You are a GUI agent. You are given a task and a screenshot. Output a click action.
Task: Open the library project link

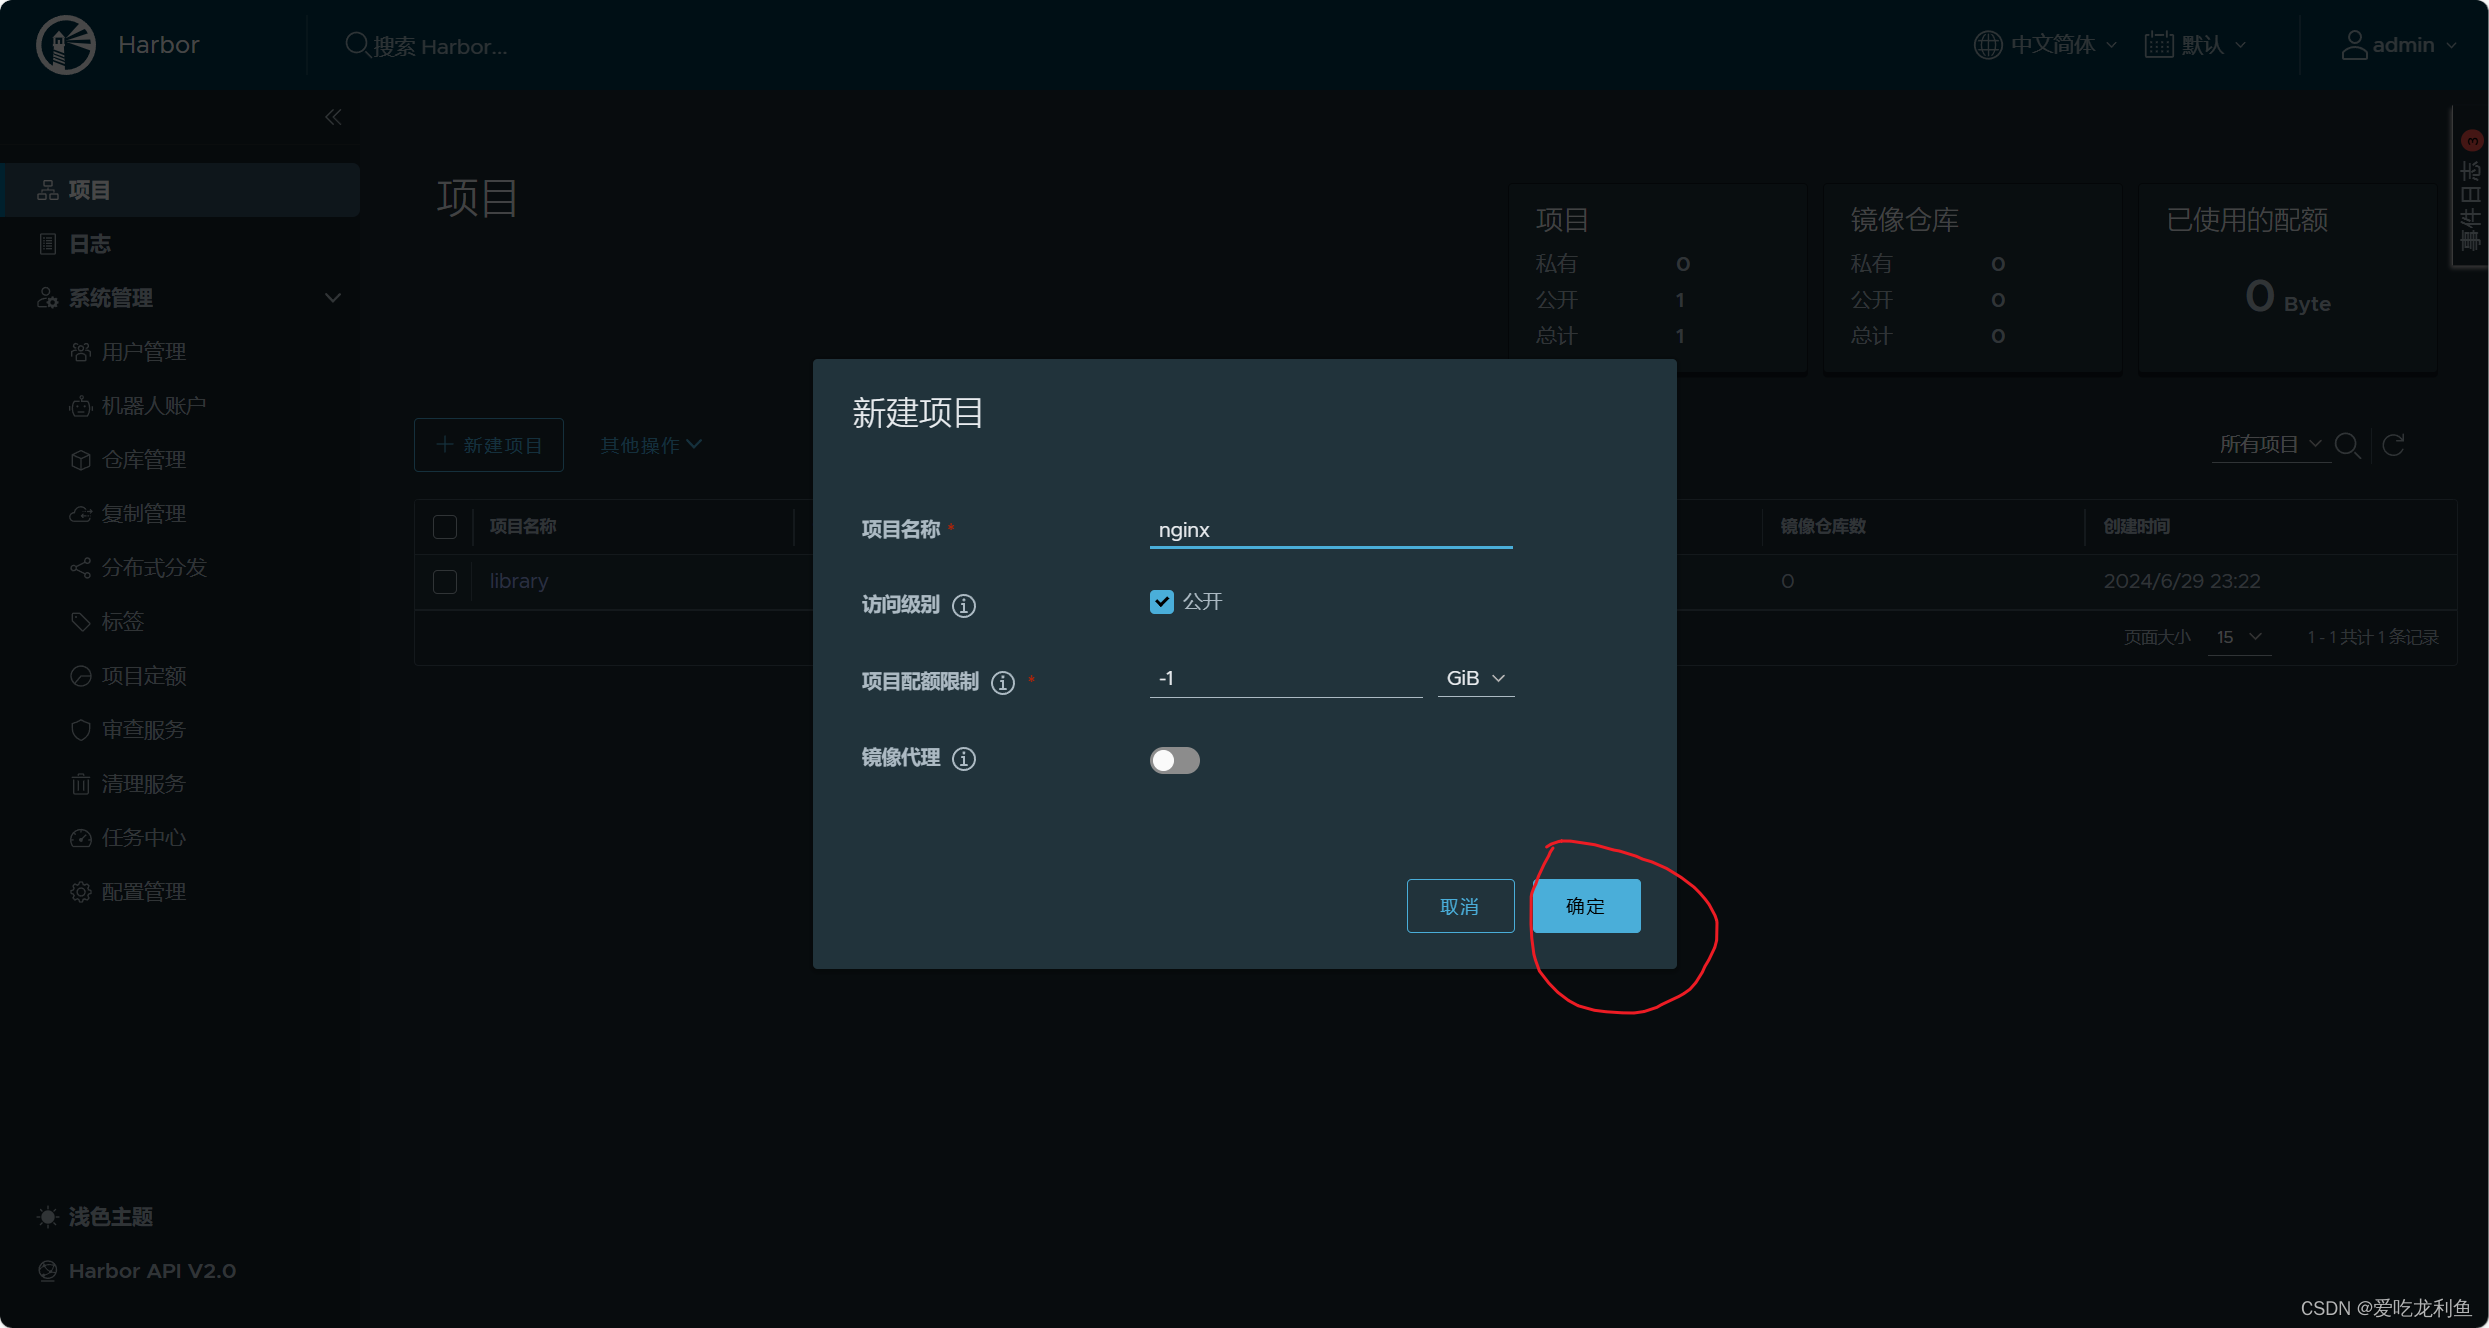pyautogui.click(x=519, y=581)
